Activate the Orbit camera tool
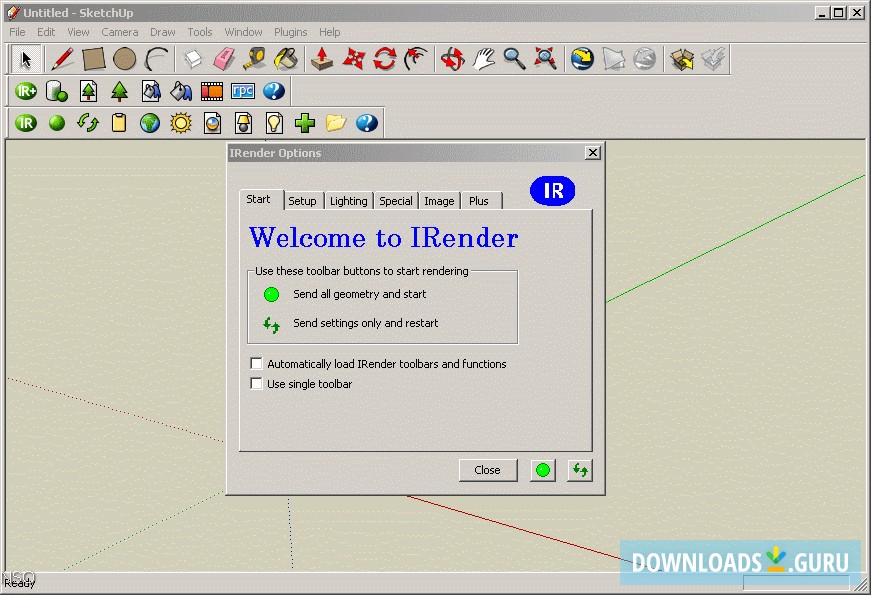The image size is (871, 595). pyautogui.click(x=453, y=59)
